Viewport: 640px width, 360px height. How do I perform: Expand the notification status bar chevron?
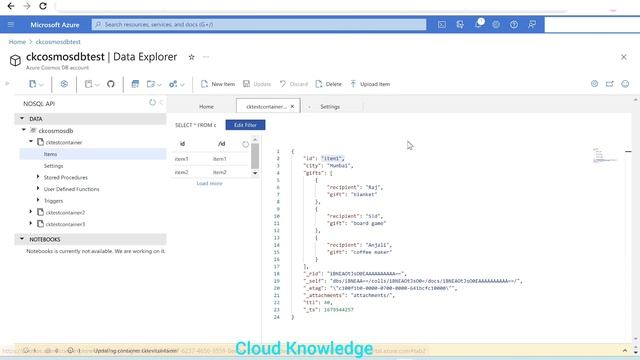click(625, 351)
